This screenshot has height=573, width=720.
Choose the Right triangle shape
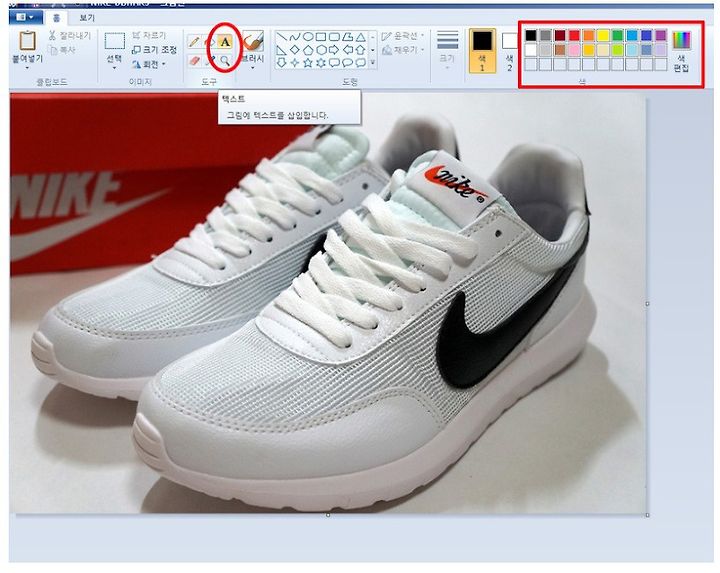pyautogui.click(x=281, y=50)
